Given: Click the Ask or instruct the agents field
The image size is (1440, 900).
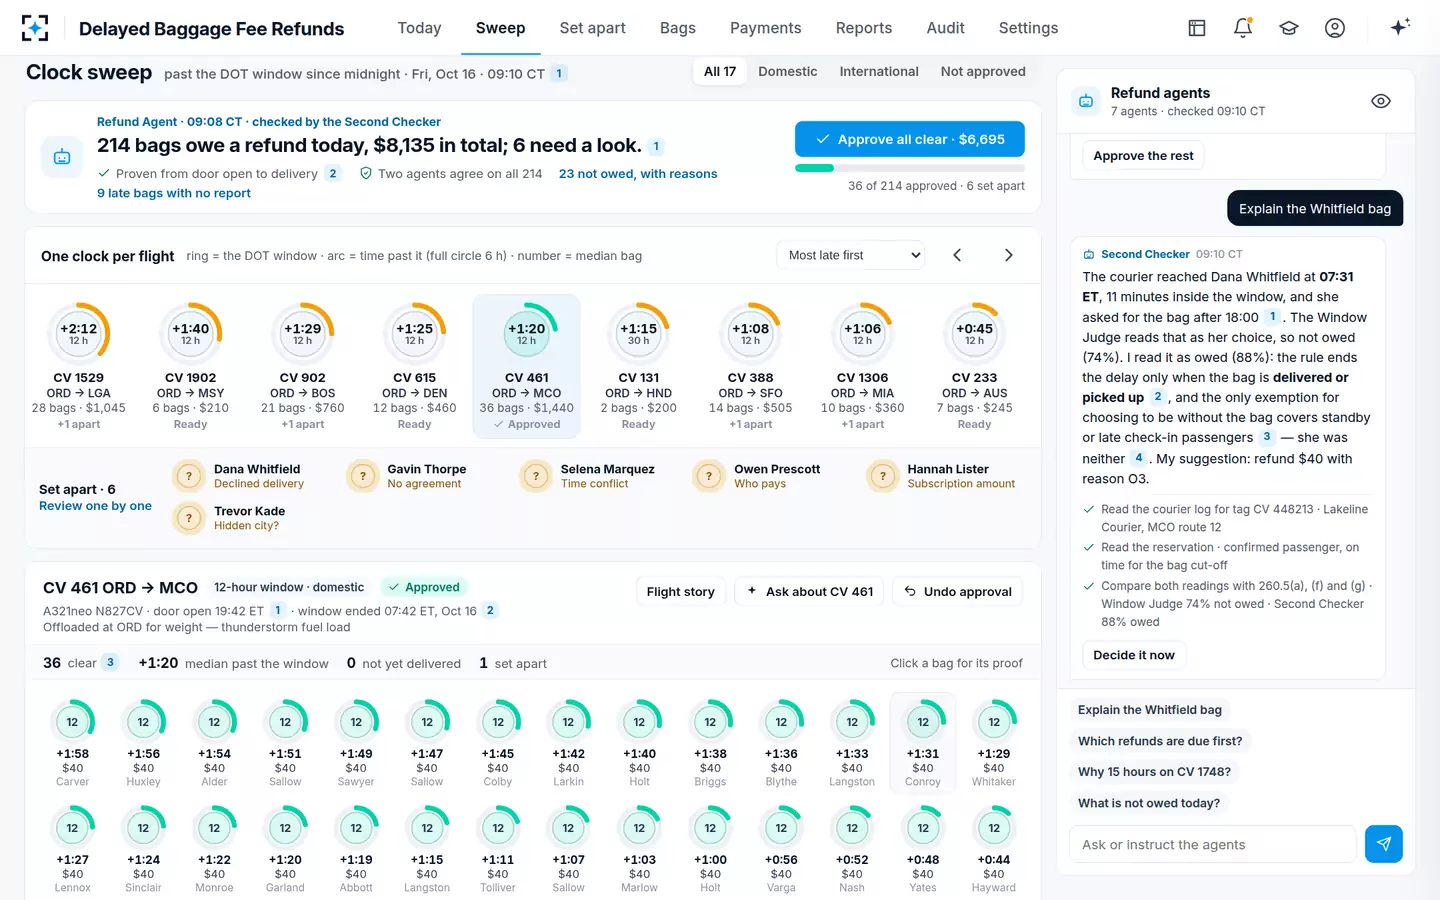Looking at the screenshot, I should pos(1213,844).
